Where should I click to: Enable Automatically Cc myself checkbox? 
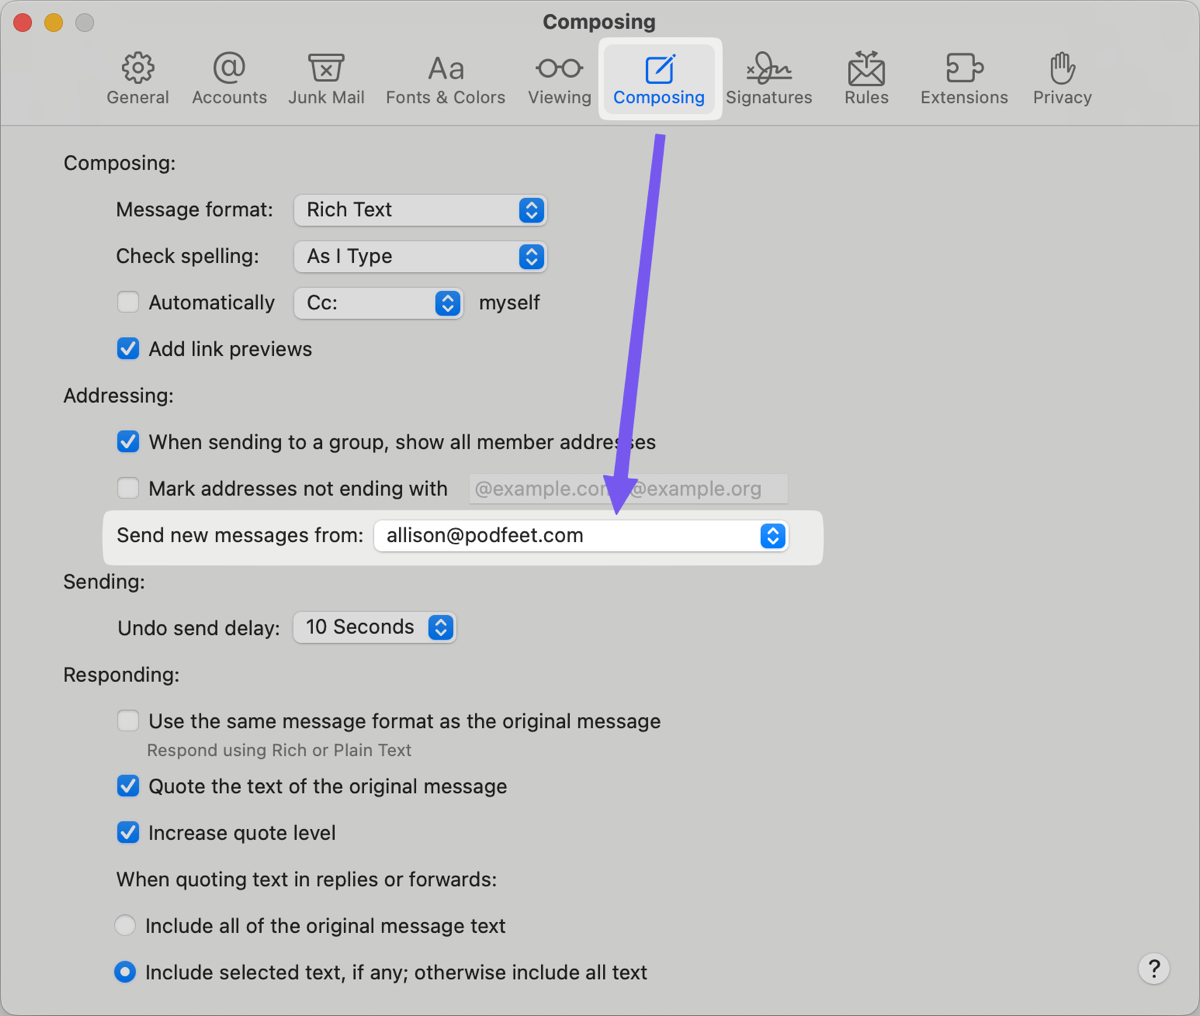[x=128, y=302]
